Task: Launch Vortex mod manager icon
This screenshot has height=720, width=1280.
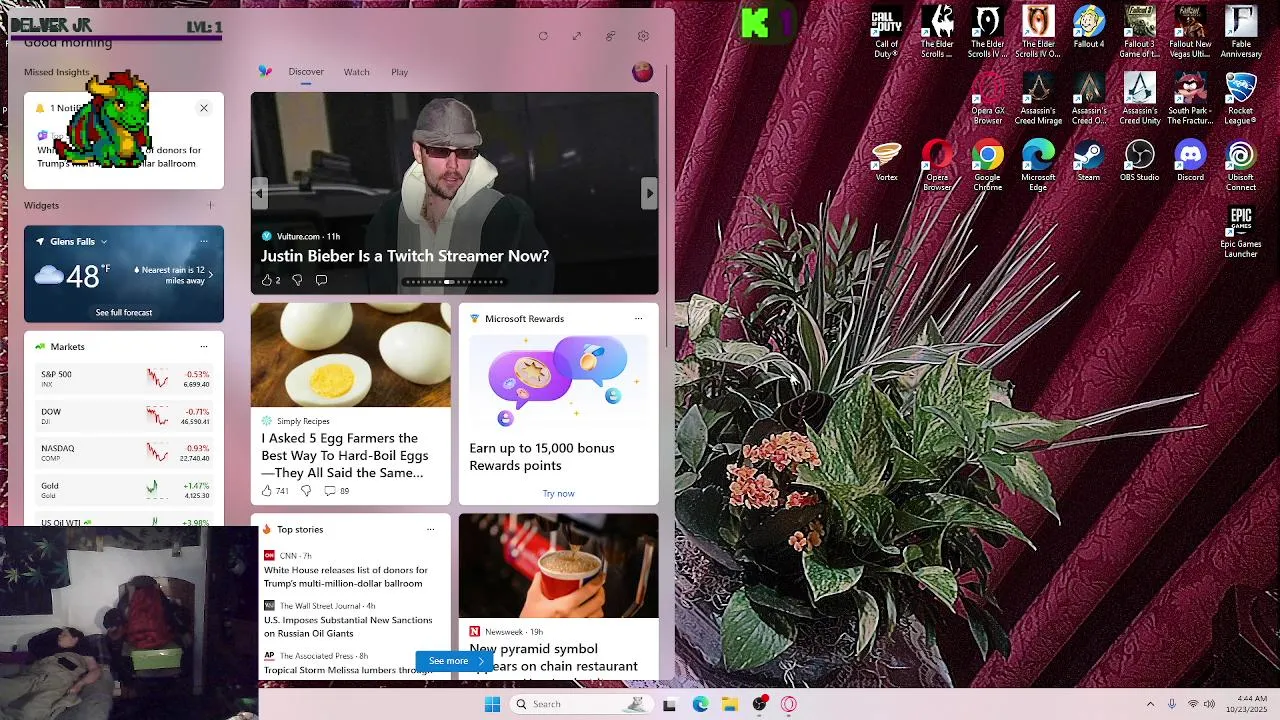Action: point(886,161)
